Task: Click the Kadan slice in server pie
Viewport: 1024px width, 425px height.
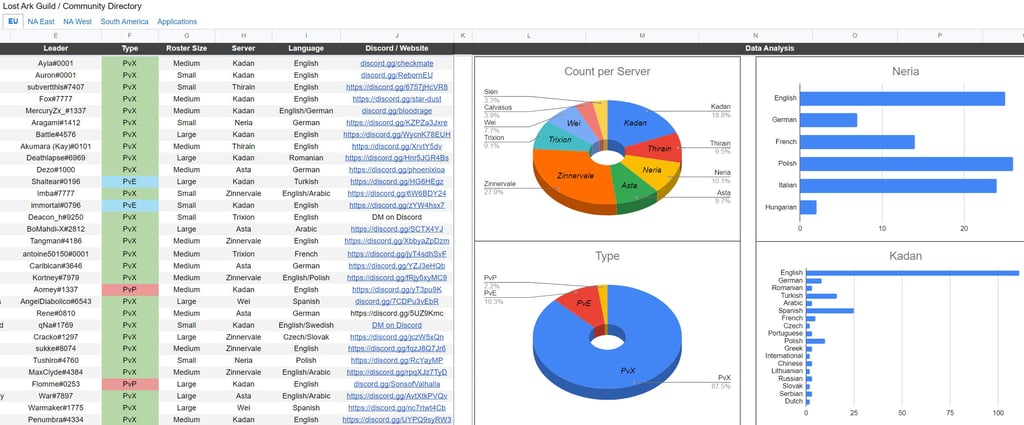Action: click(637, 122)
